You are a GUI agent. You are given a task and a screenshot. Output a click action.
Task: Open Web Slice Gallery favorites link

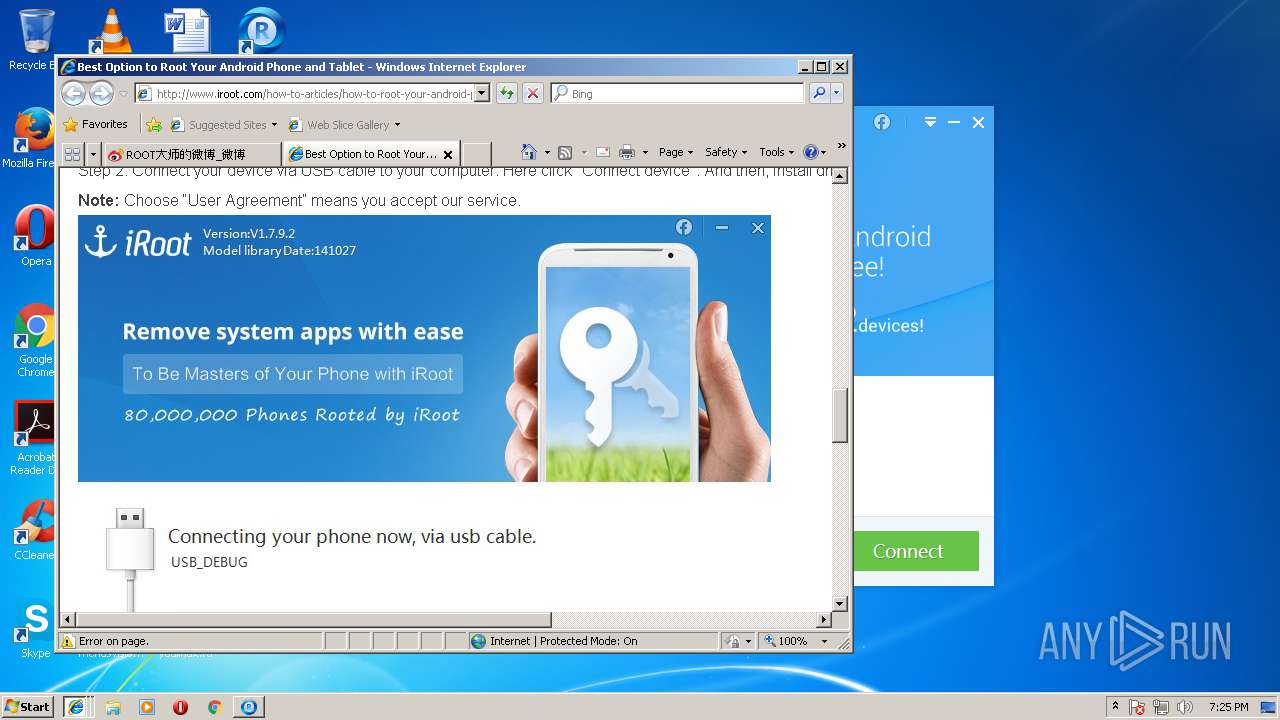point(345,125)
